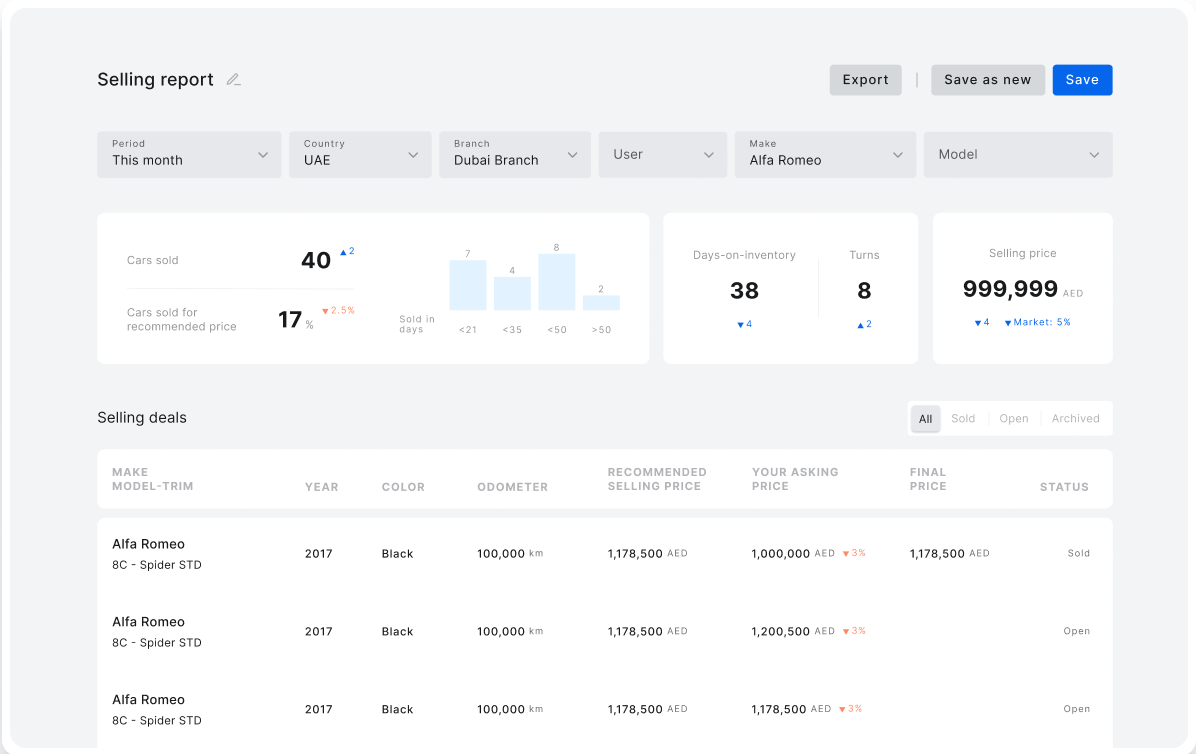Image resolution: width=1196 pixels, height=754 pixels.
Task: Click the Save as new button
Action: [987, 80]
